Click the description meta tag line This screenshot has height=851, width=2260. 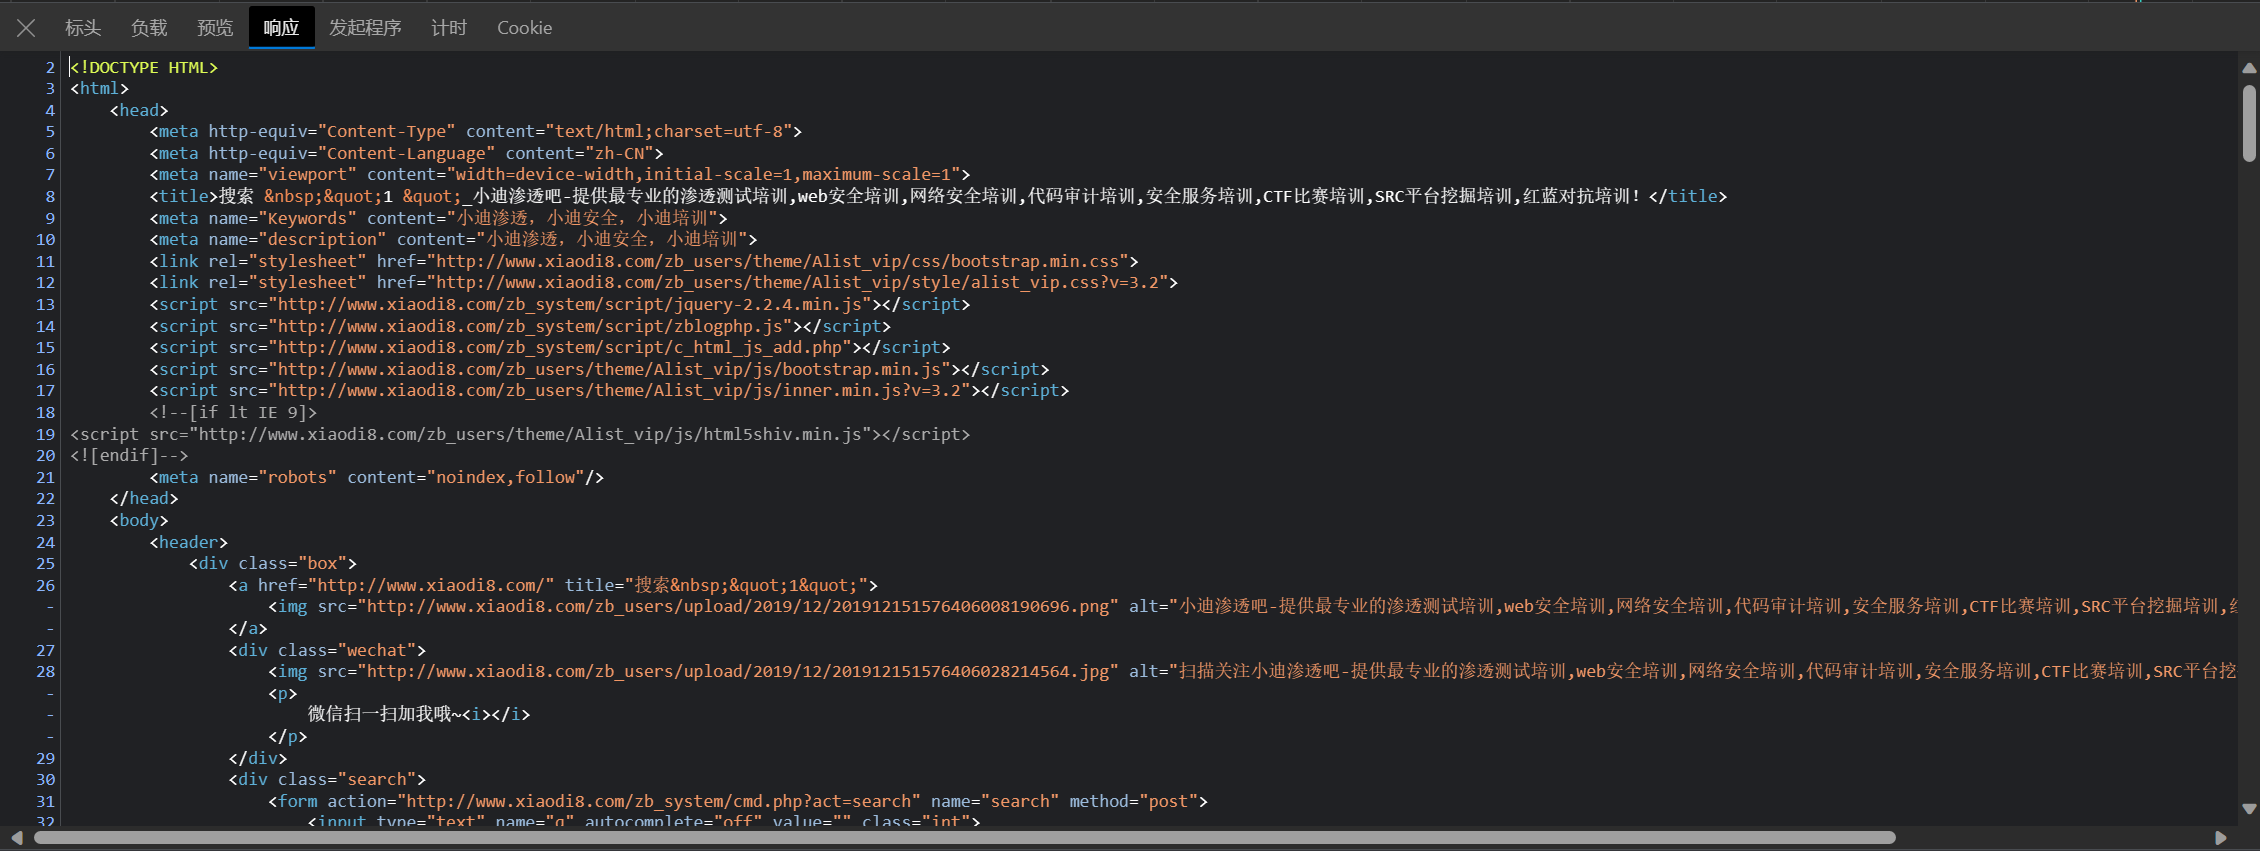454,239
